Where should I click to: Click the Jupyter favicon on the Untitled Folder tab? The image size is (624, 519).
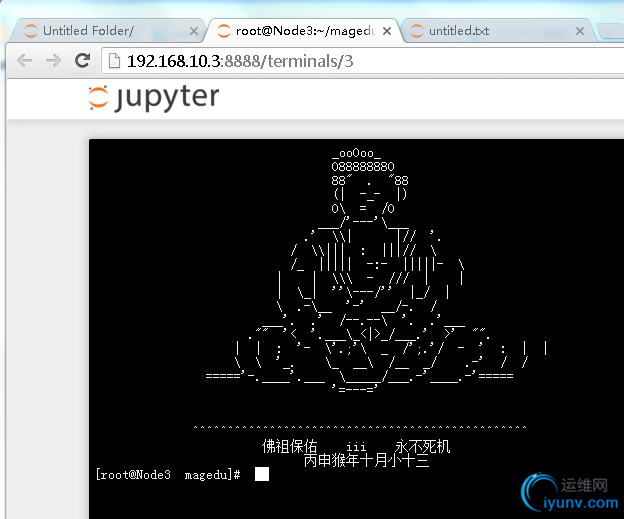(31, 31)
